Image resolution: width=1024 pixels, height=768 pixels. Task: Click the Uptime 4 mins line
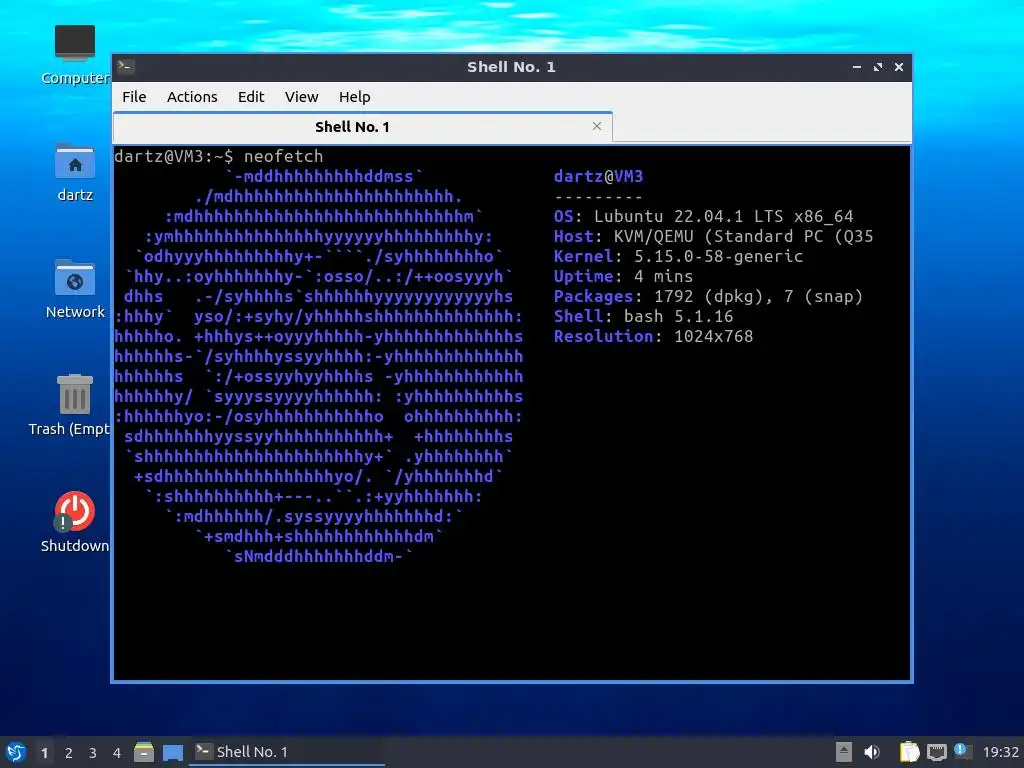623,276
